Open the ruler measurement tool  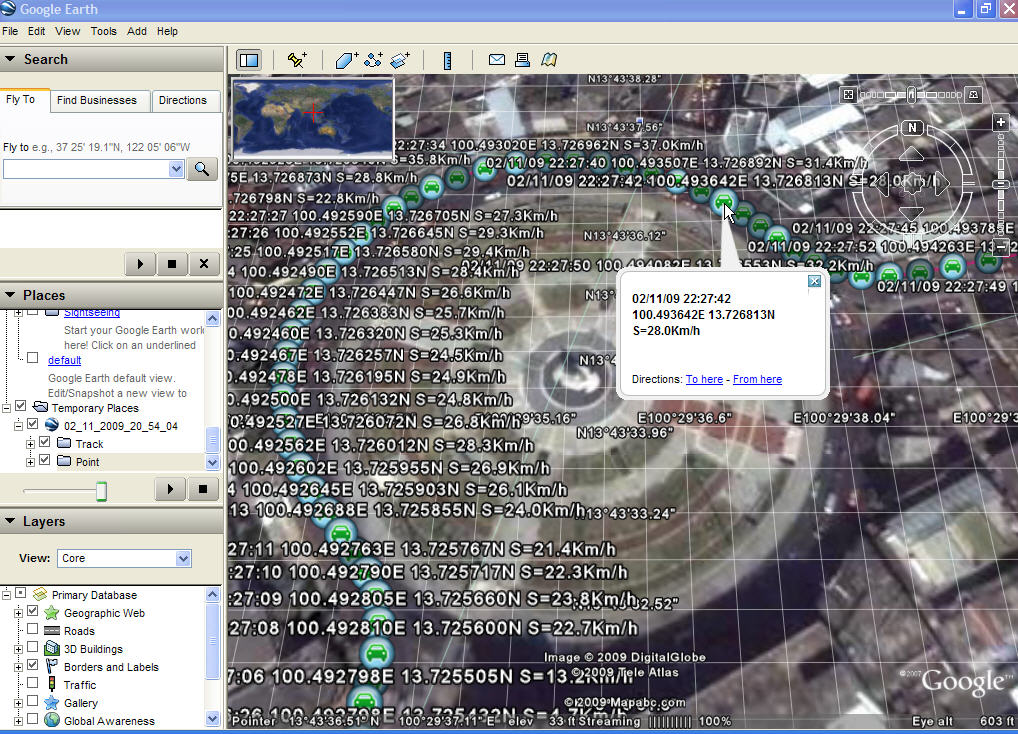pyautogui.click(x=447, y=60)
